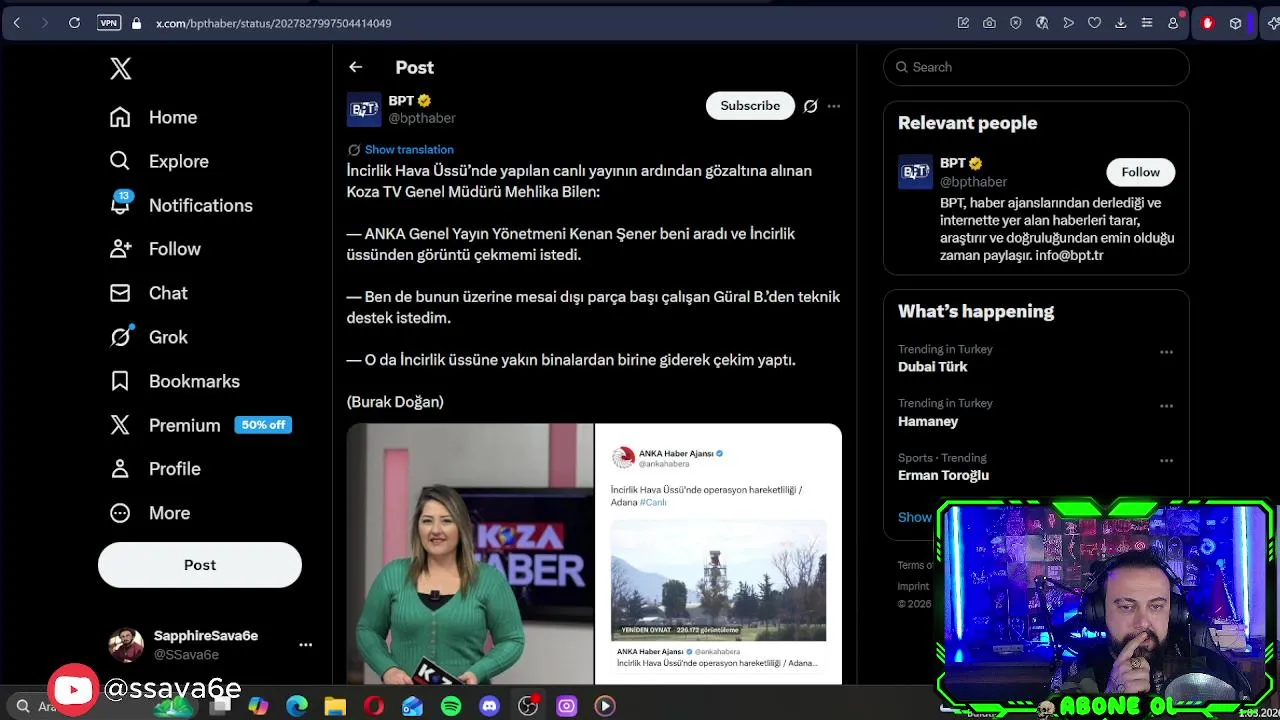The width and height of the screenshot is (1280, 720).
Task: Open the ANKA Haber Ajansı screenshot image
Action: point(719,554)
